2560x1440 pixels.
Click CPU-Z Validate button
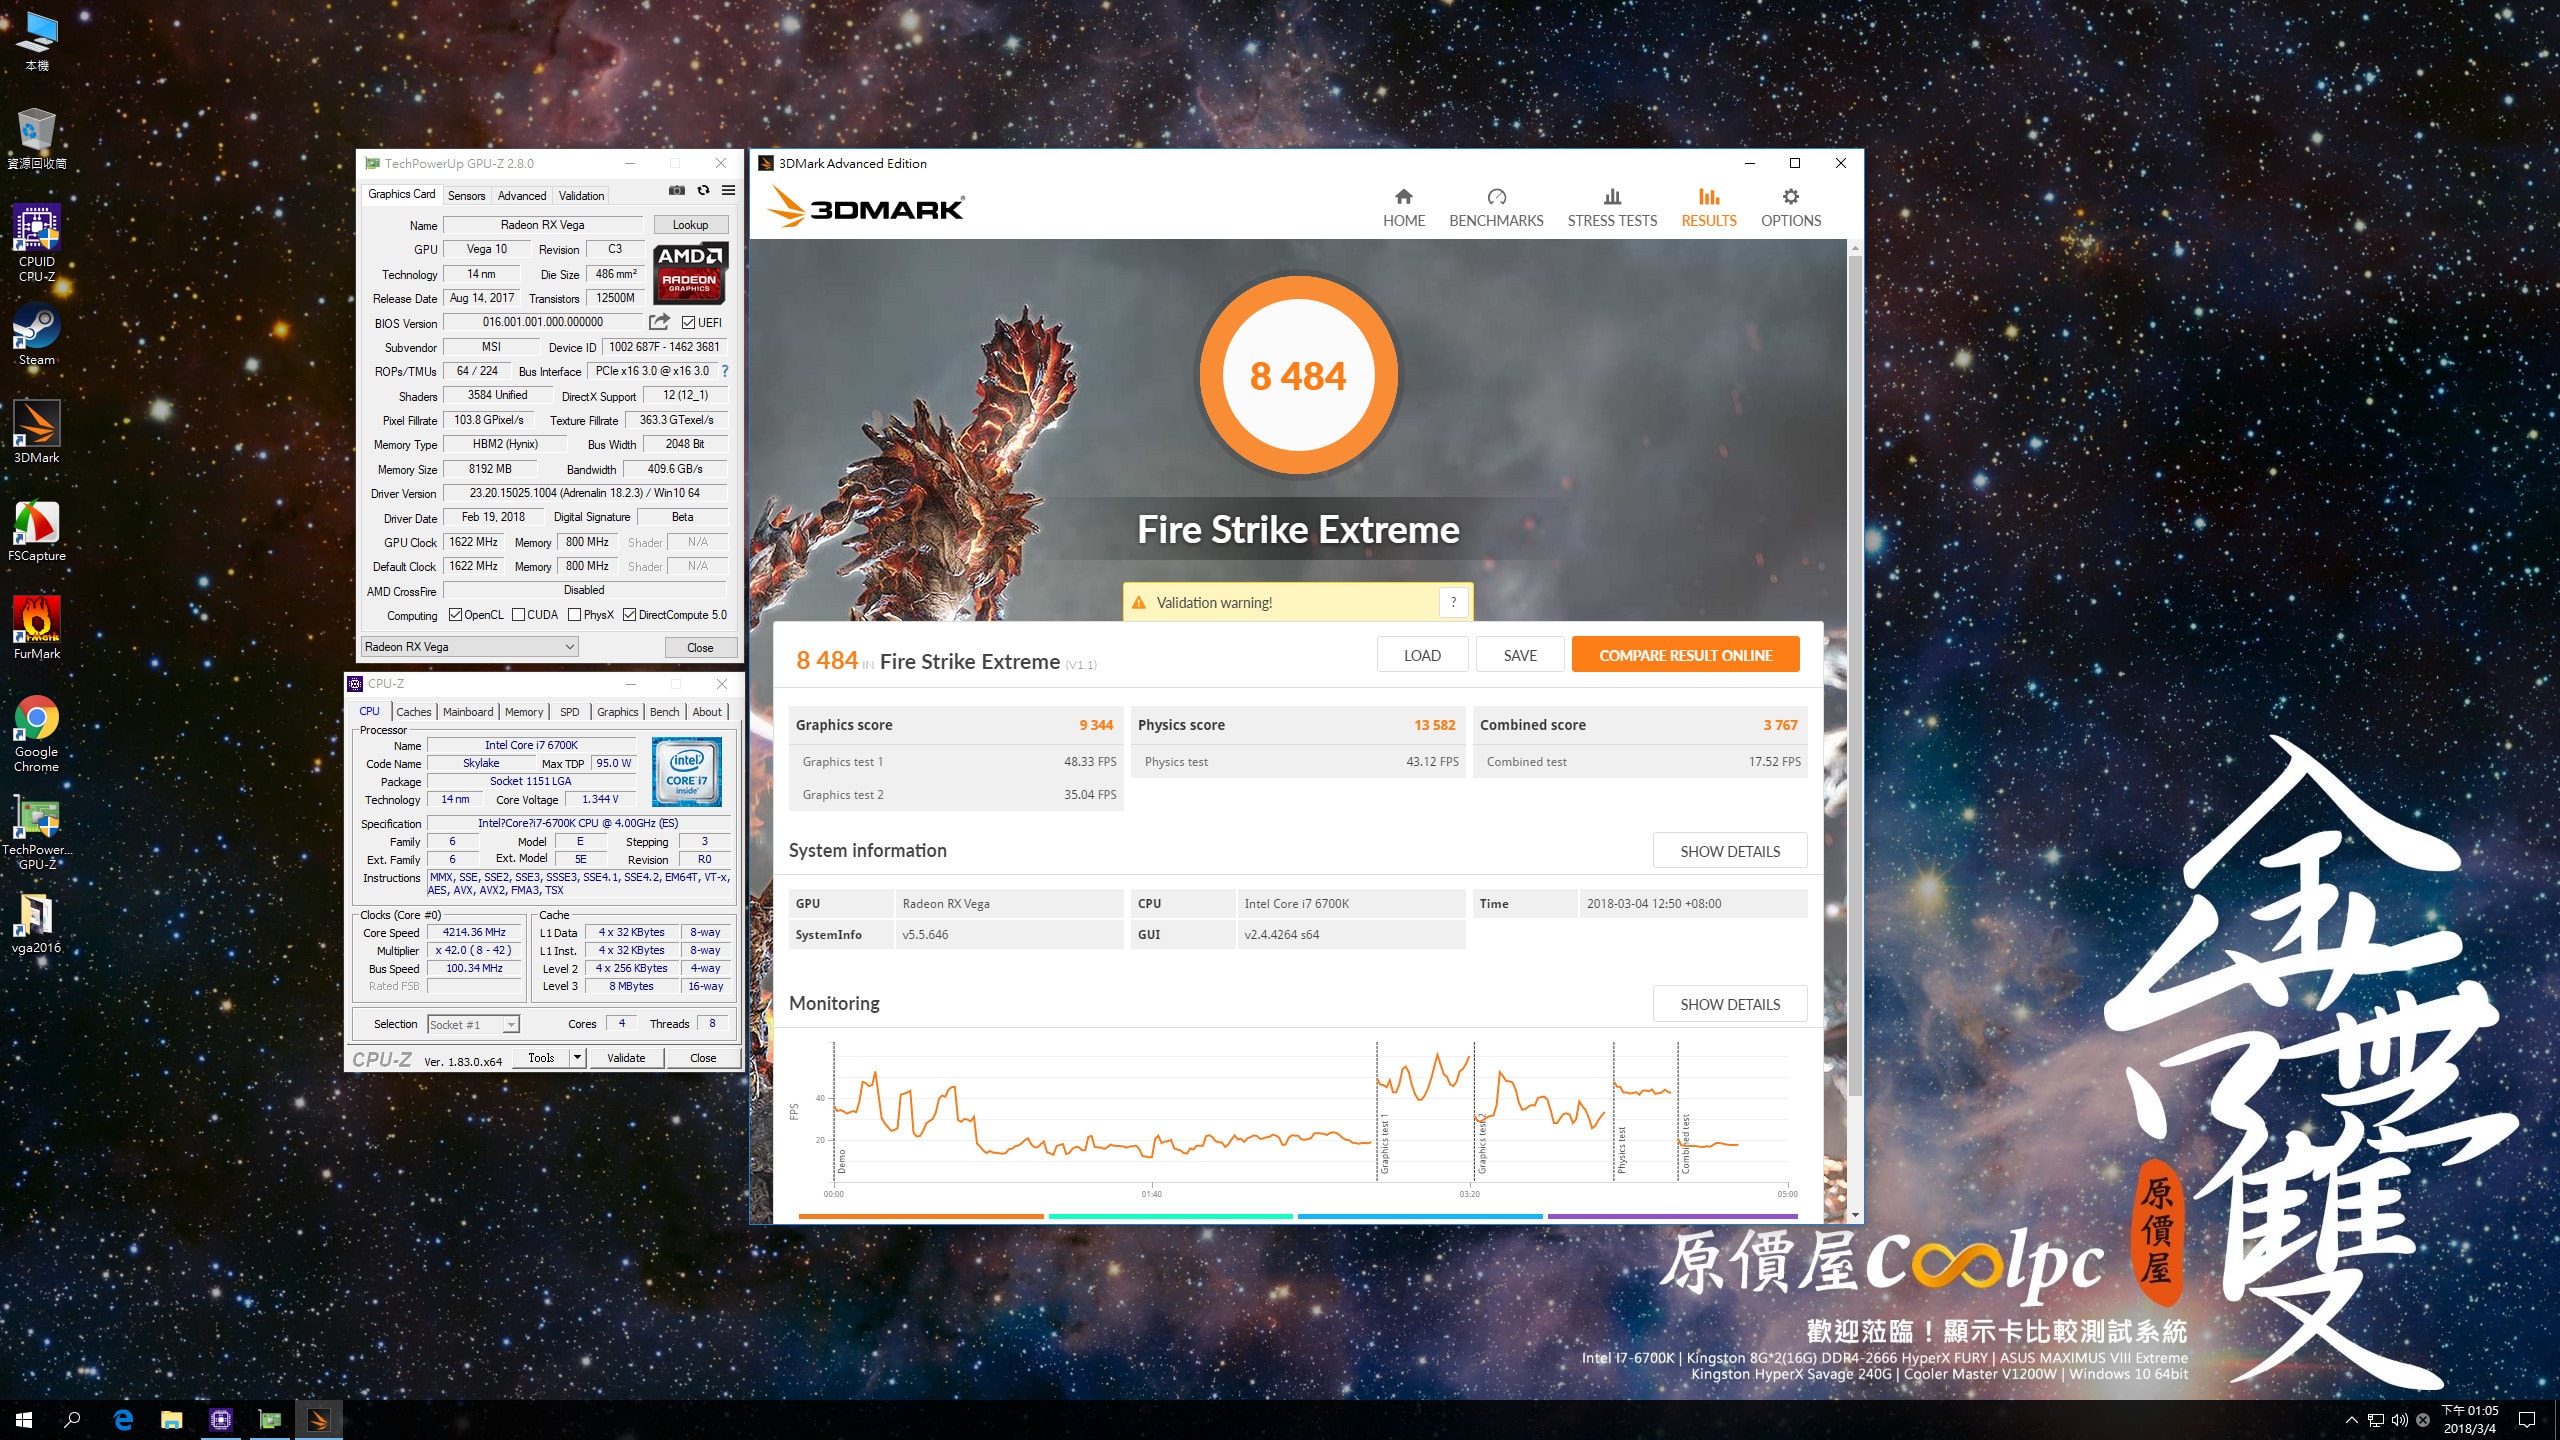pos(626,1057)
